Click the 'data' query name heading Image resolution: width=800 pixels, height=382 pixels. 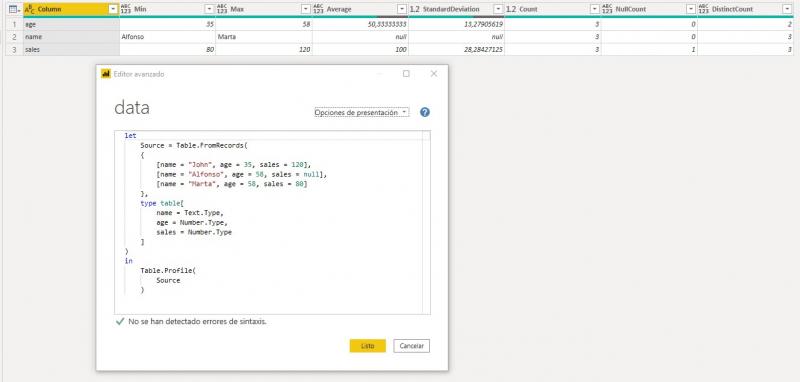(132, 108)
